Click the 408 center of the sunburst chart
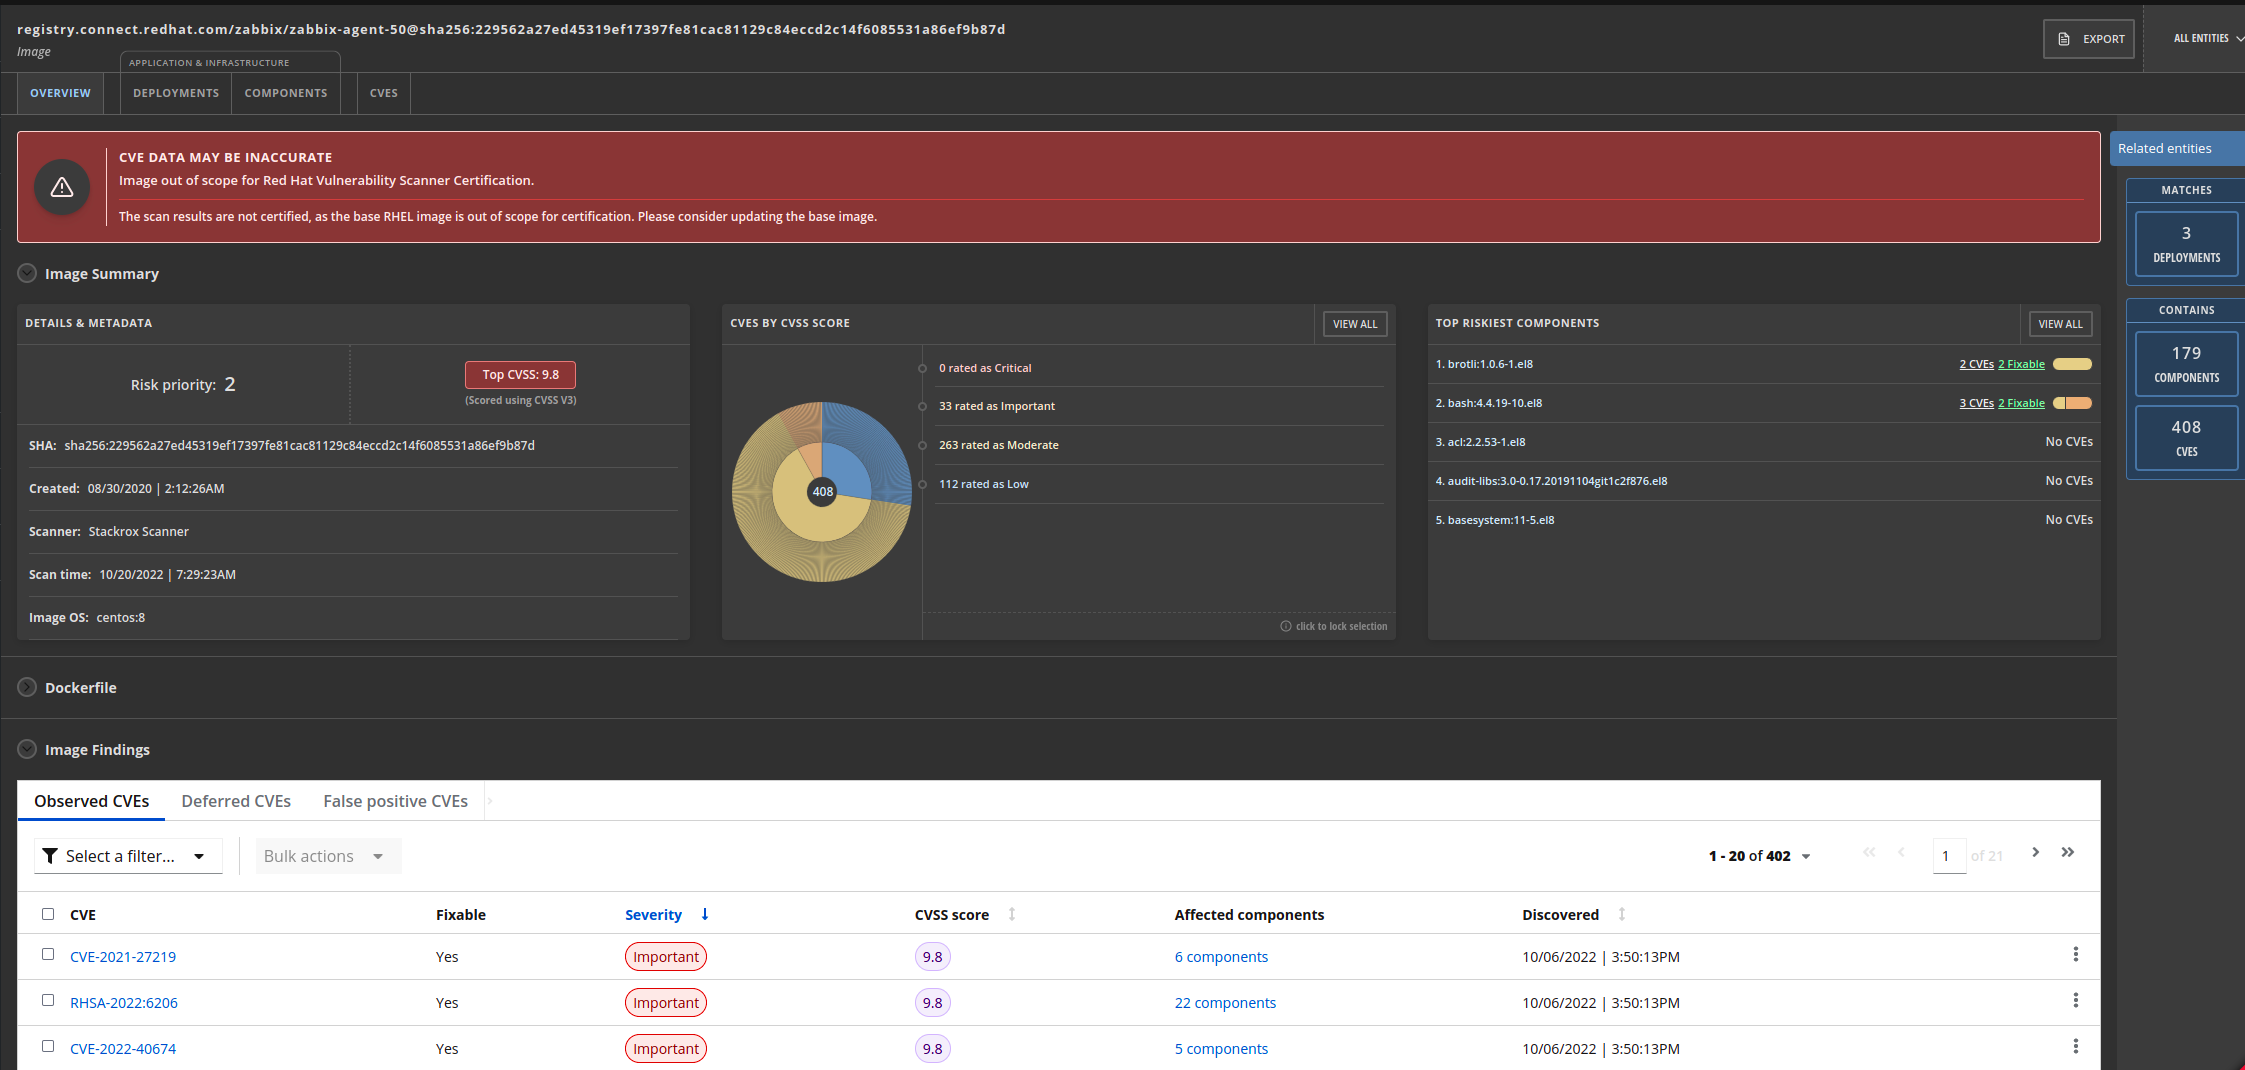The height and width of the screenshot is (1070, 2245). pyautogui.click(x=822, y=492)
